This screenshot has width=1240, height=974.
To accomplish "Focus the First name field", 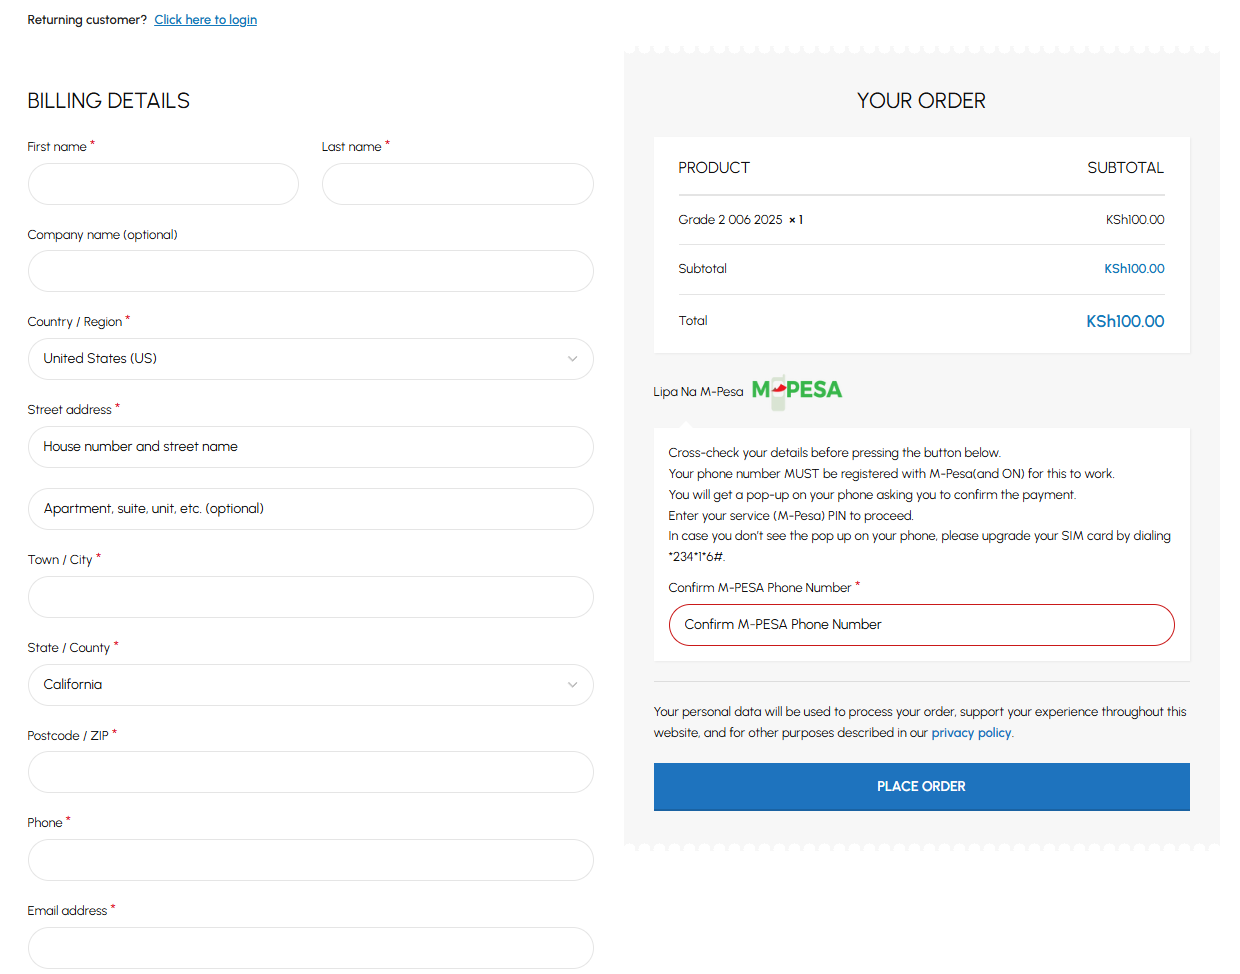I will point(163,184).
